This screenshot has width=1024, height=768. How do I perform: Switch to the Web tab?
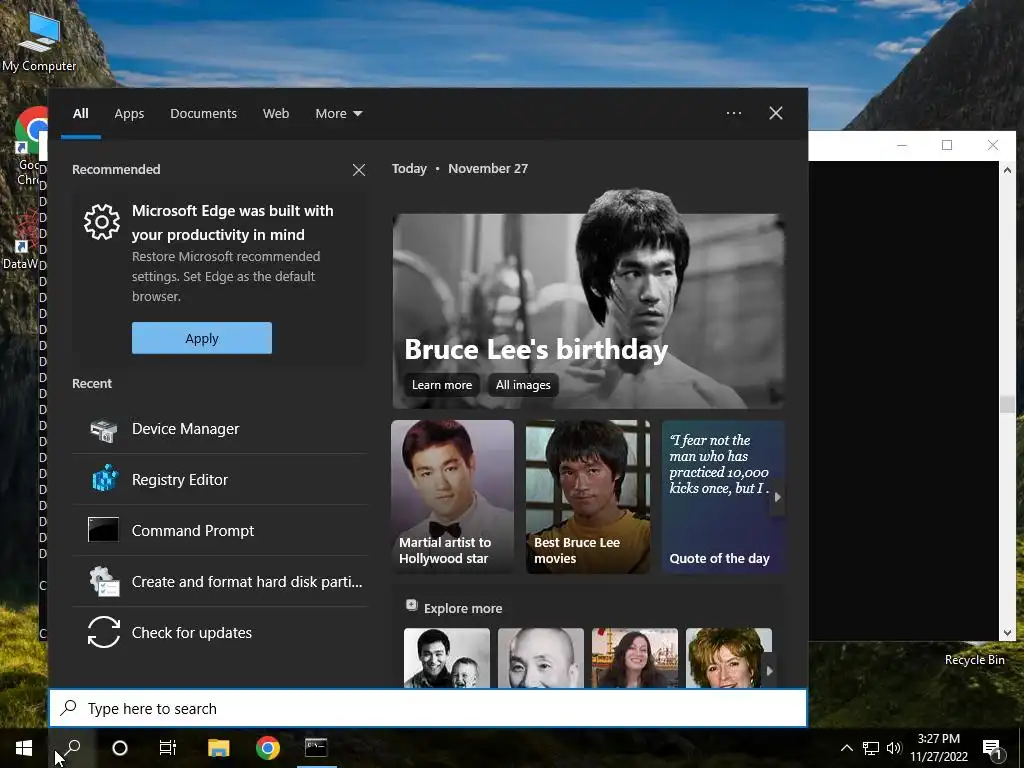click(x=276, y=114)
